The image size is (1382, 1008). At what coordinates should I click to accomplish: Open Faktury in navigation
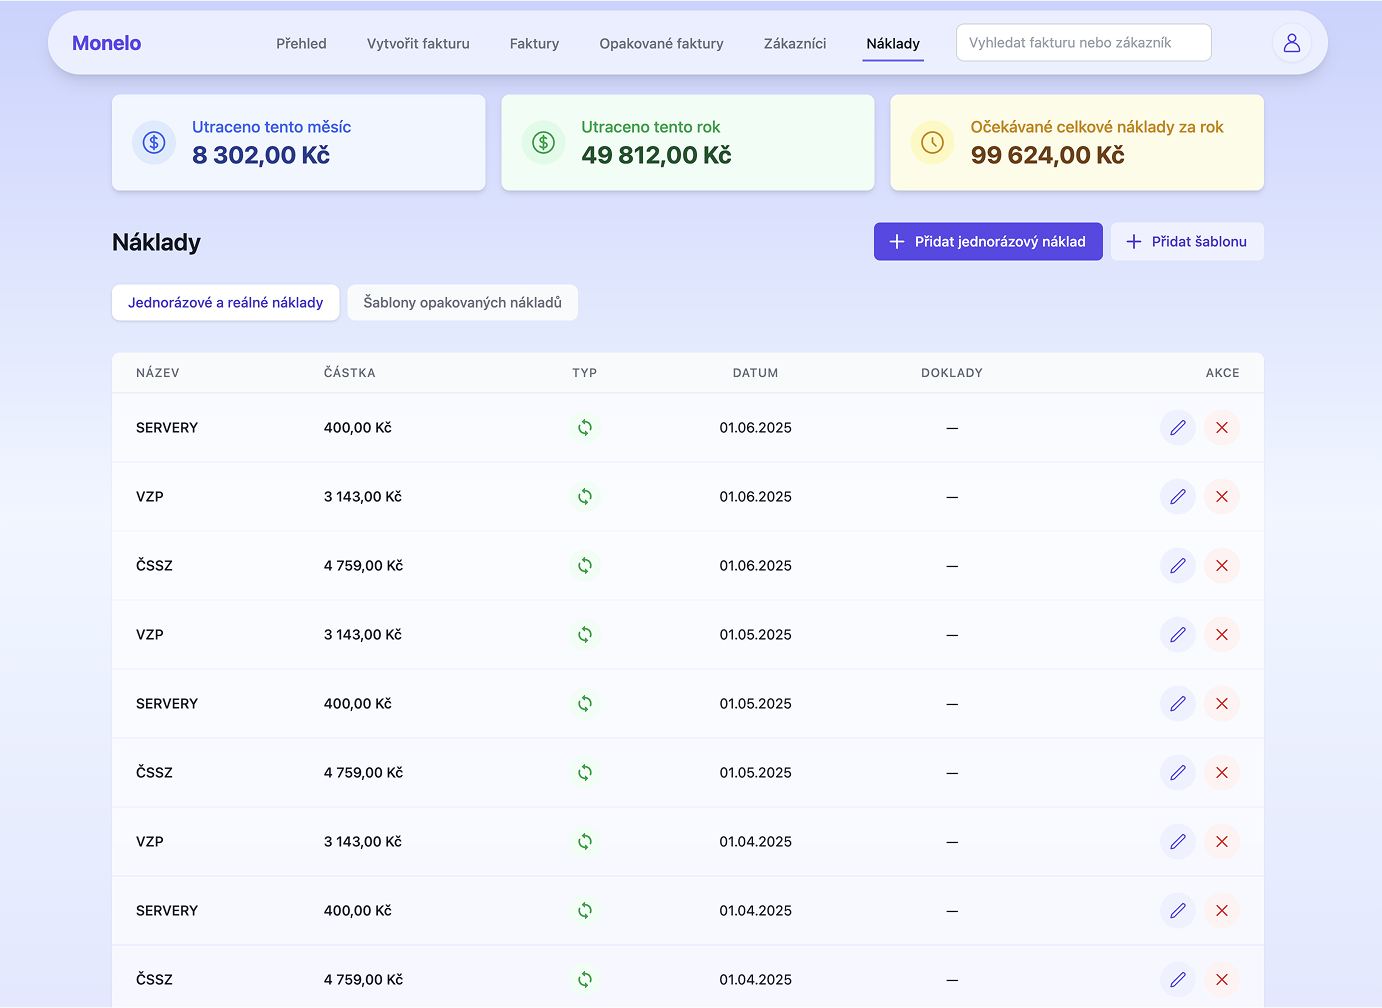(x=534, y=44)
